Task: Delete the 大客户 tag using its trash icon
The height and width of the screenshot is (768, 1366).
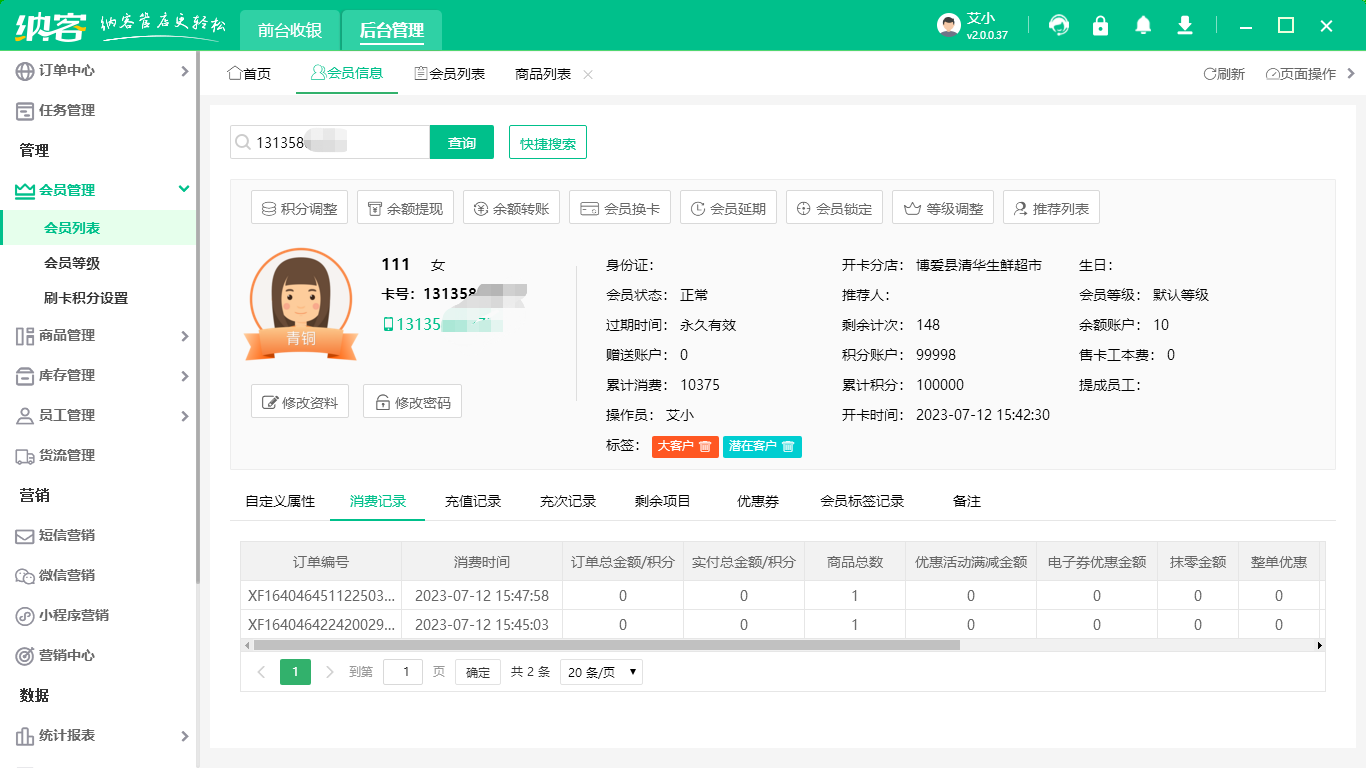Action: tap(705, 447)
